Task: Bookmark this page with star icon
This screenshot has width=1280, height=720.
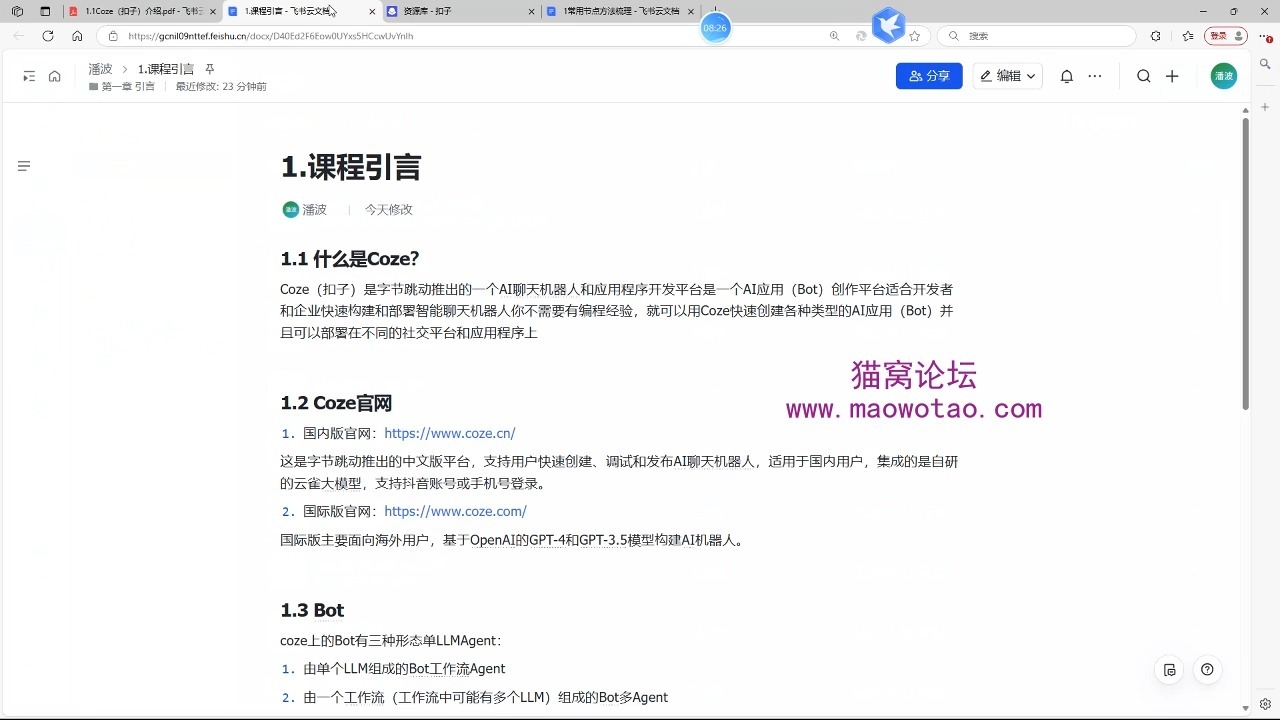Action: (914, 36)
